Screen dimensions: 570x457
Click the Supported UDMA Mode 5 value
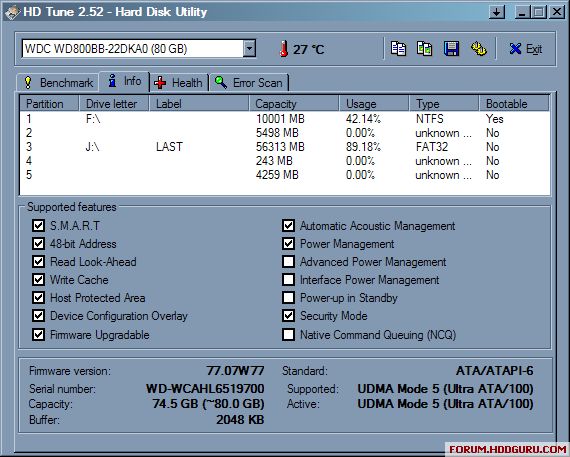tap(445, 389)
